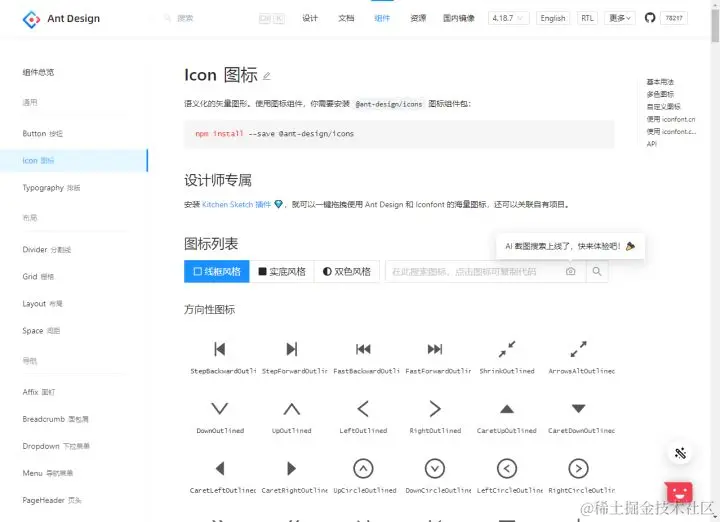Click the floating theme magic-wand button
This screenshot has width=720, height=522.
coord(681,453)
